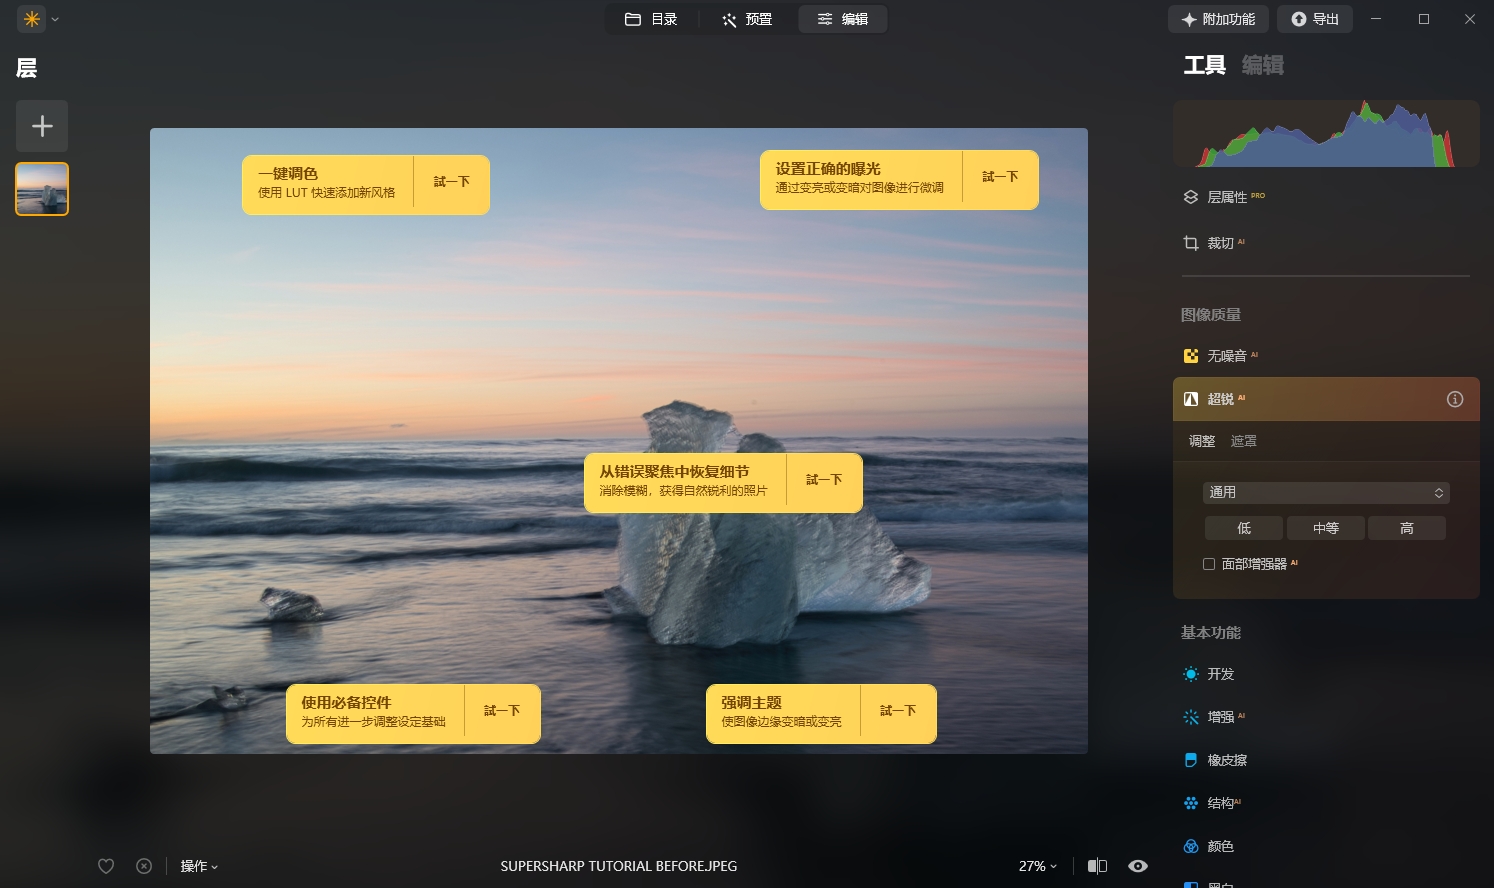Click the 使用必备控件 tip title
Screen dimensions: 1494x888
coord(346,702)
